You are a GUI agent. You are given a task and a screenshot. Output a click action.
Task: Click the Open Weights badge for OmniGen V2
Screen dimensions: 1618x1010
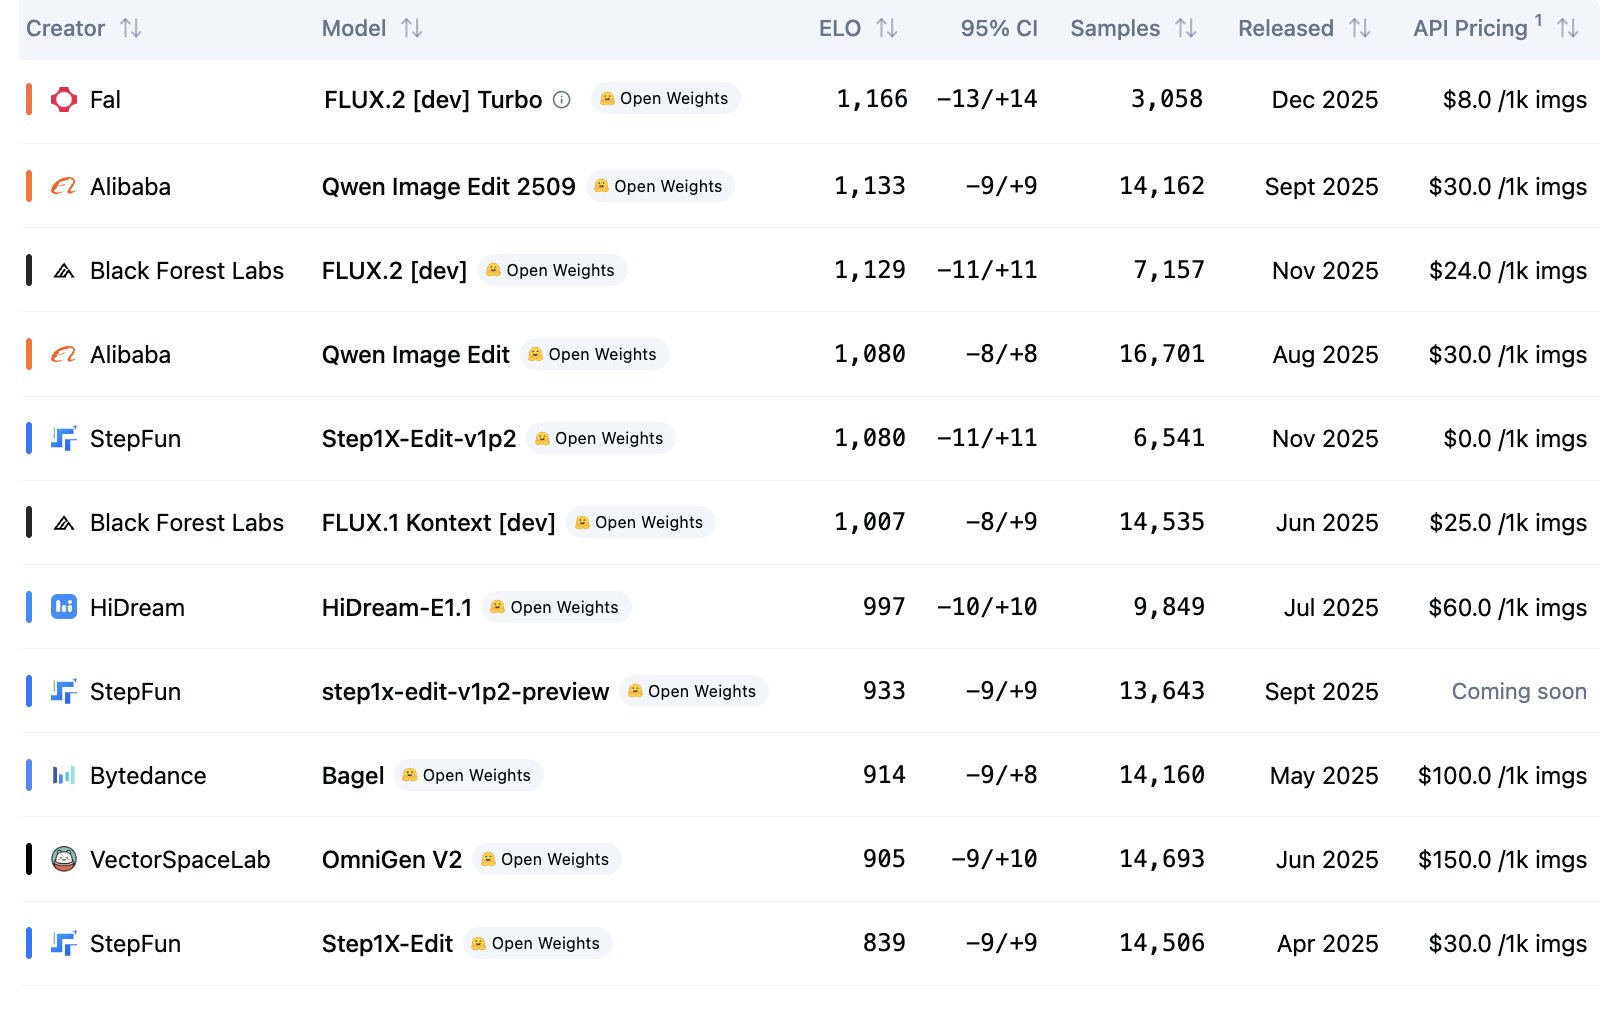tap(547, 859)
